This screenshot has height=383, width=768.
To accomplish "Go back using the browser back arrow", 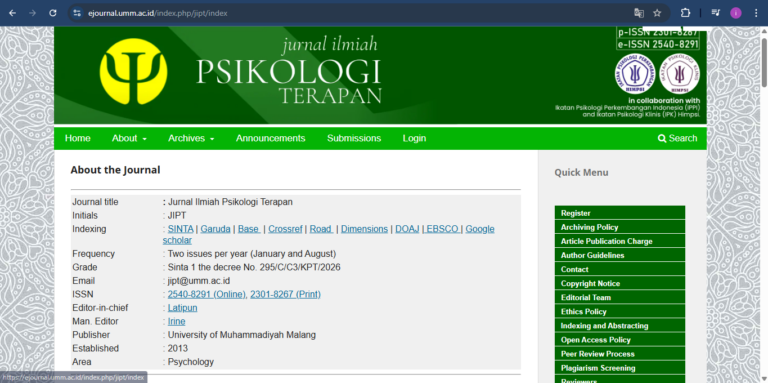I will pyautogui.click(x=13, y=13).
